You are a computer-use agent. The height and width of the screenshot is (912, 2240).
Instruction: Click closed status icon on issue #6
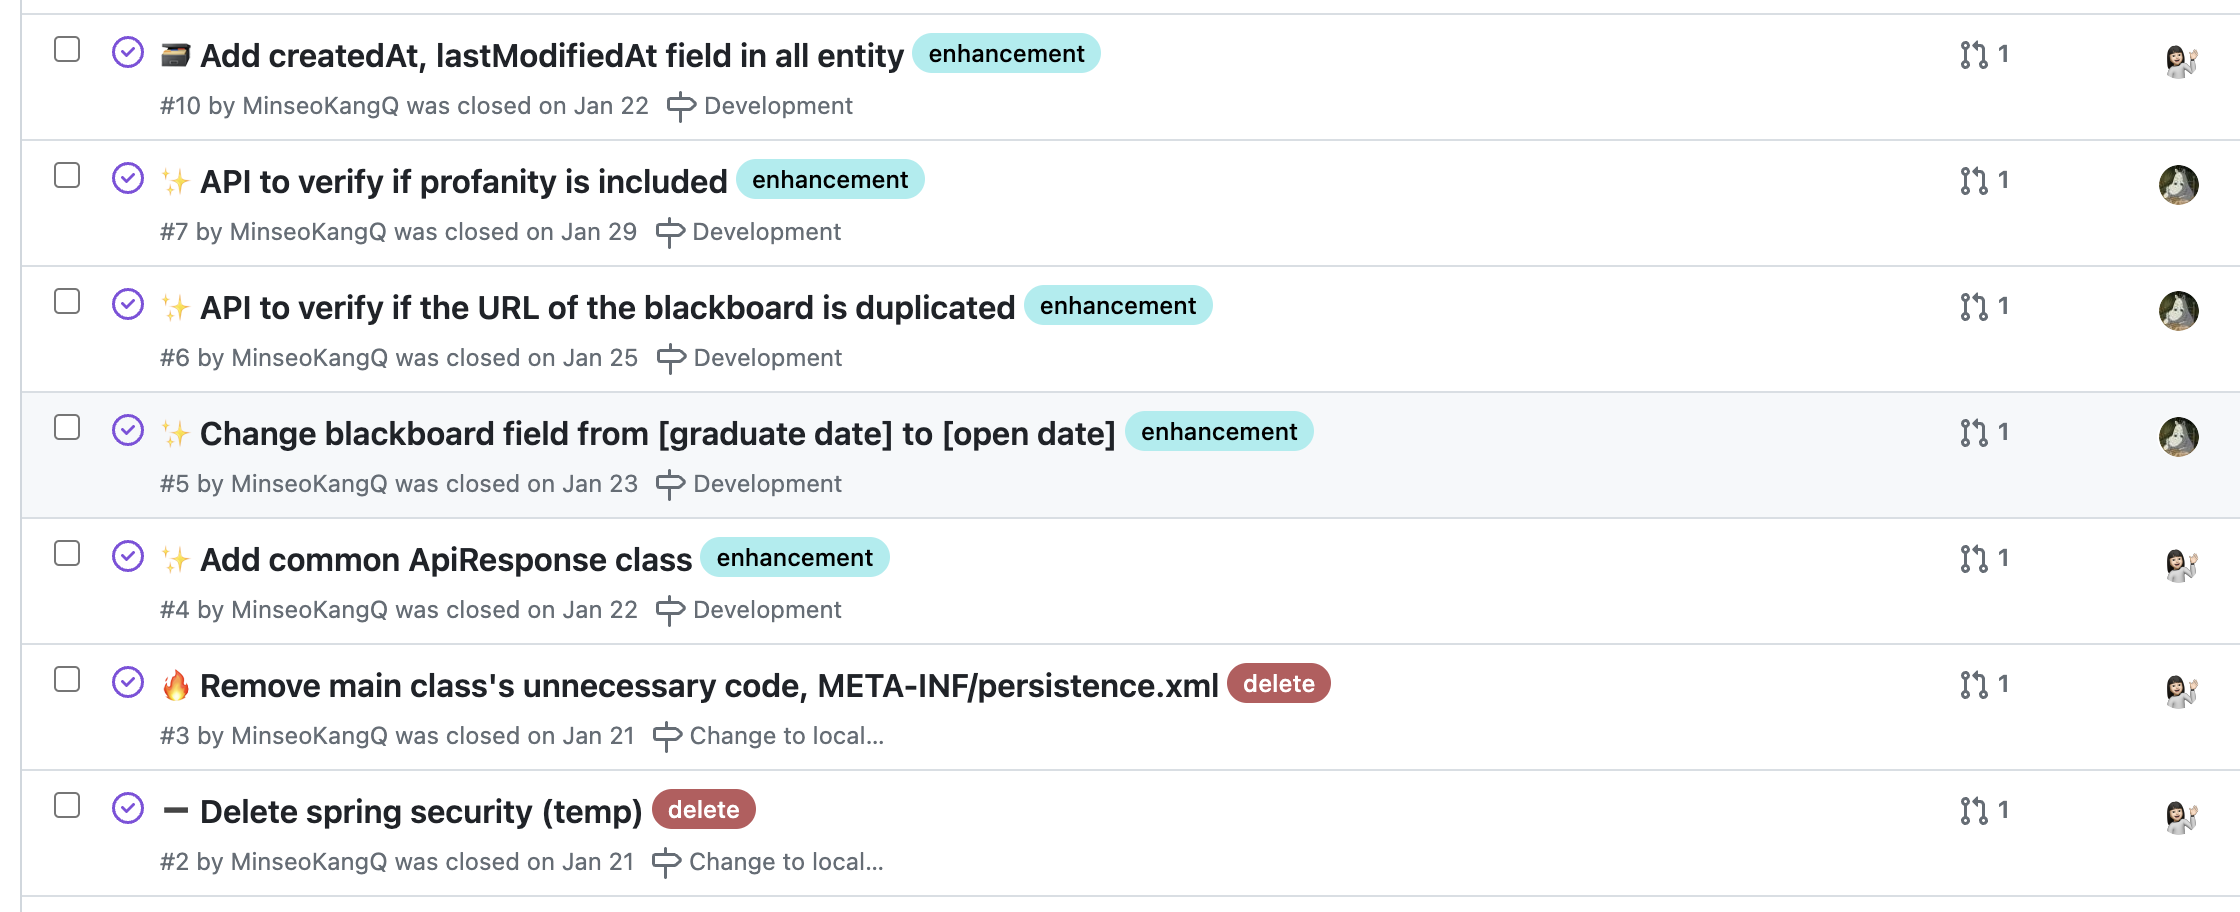[x=128, y=304]
